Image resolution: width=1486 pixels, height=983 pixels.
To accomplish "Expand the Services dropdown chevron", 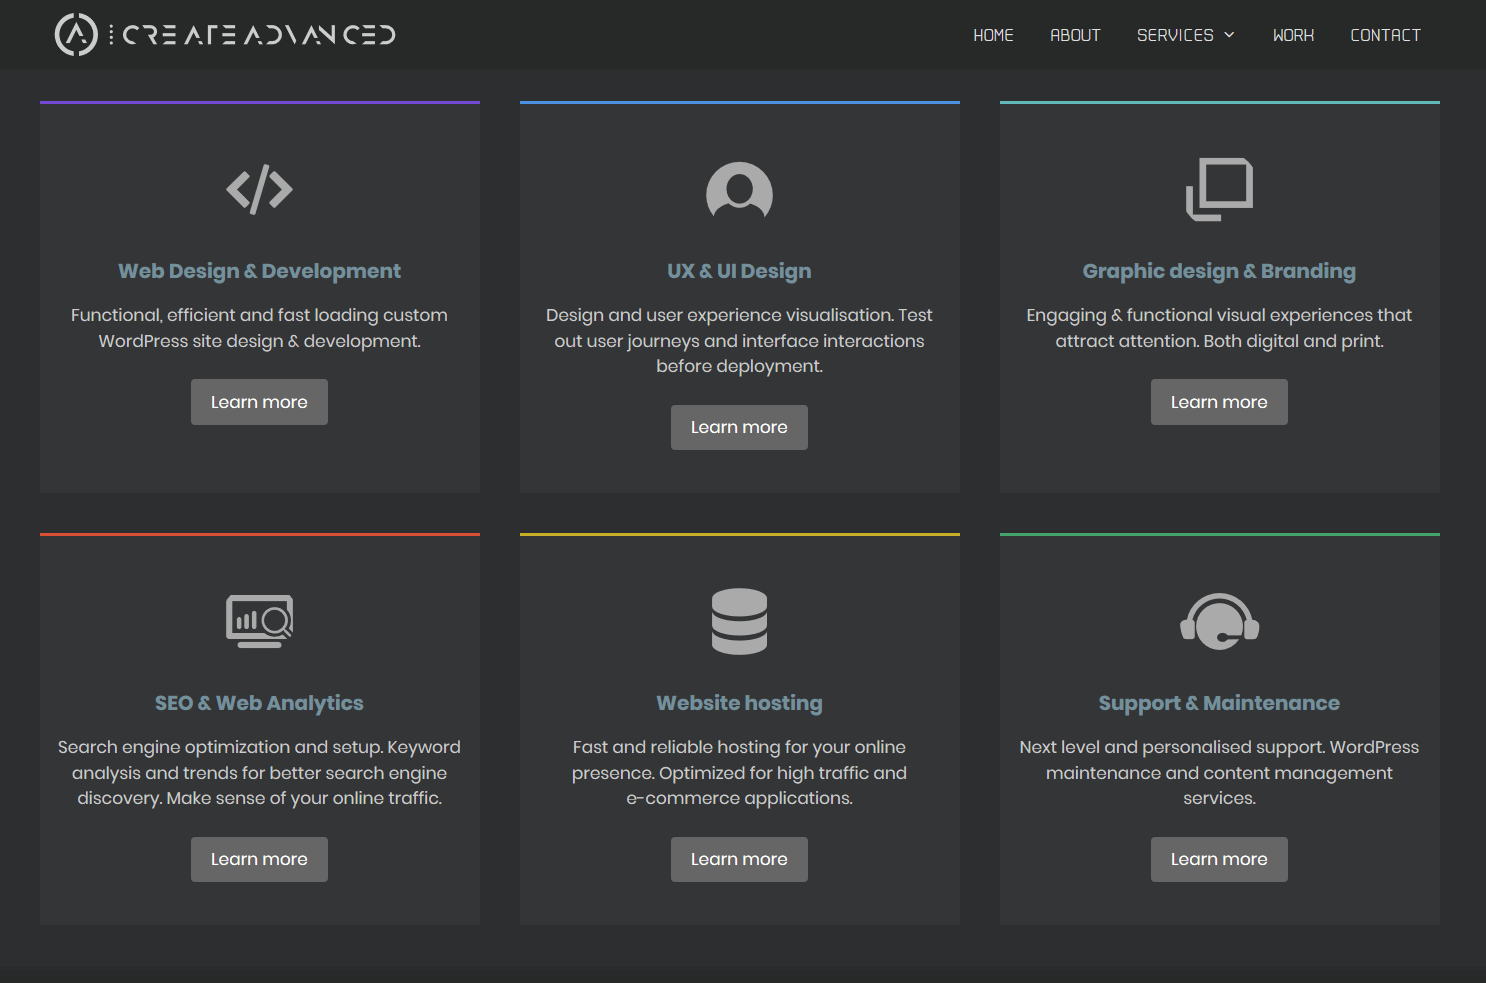I will [1229, 35].
